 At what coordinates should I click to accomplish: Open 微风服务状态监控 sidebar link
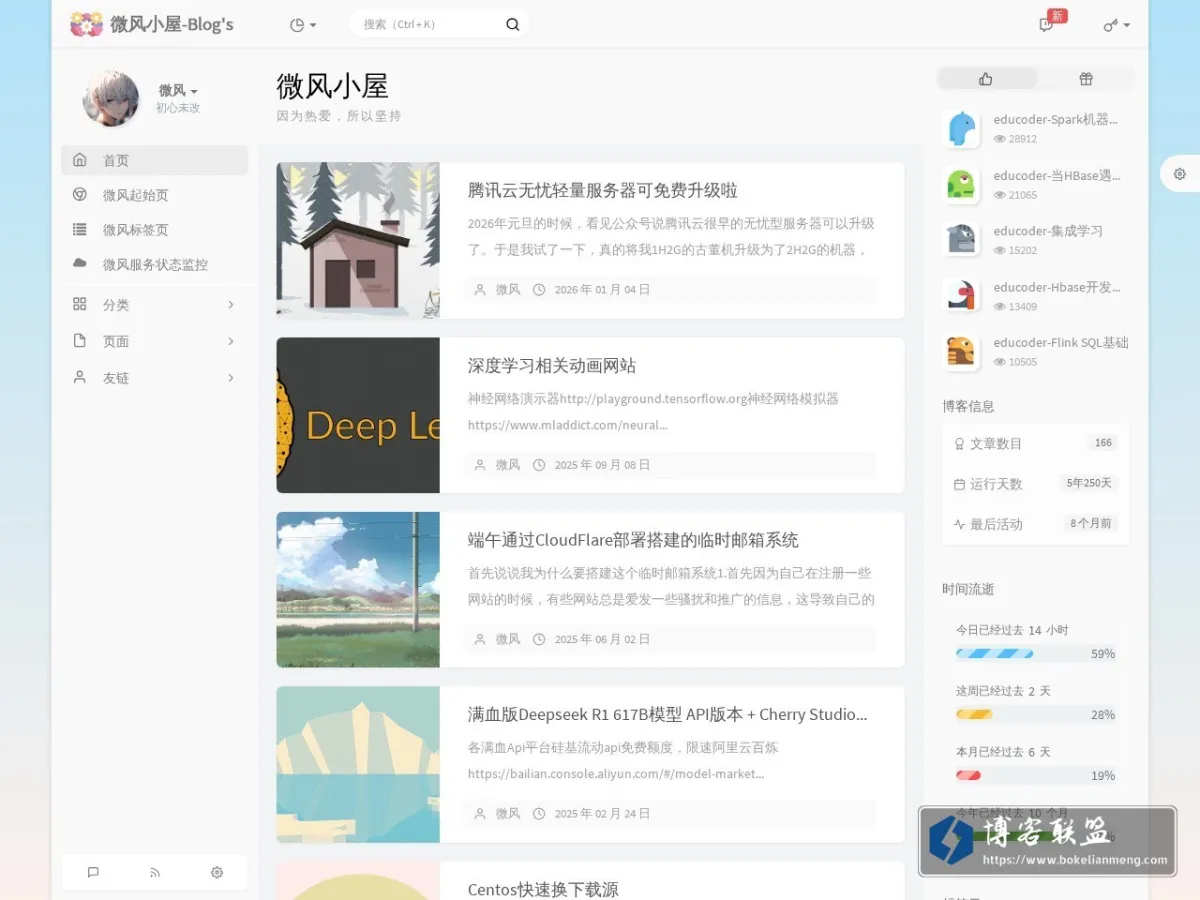(x=154, y=265)
